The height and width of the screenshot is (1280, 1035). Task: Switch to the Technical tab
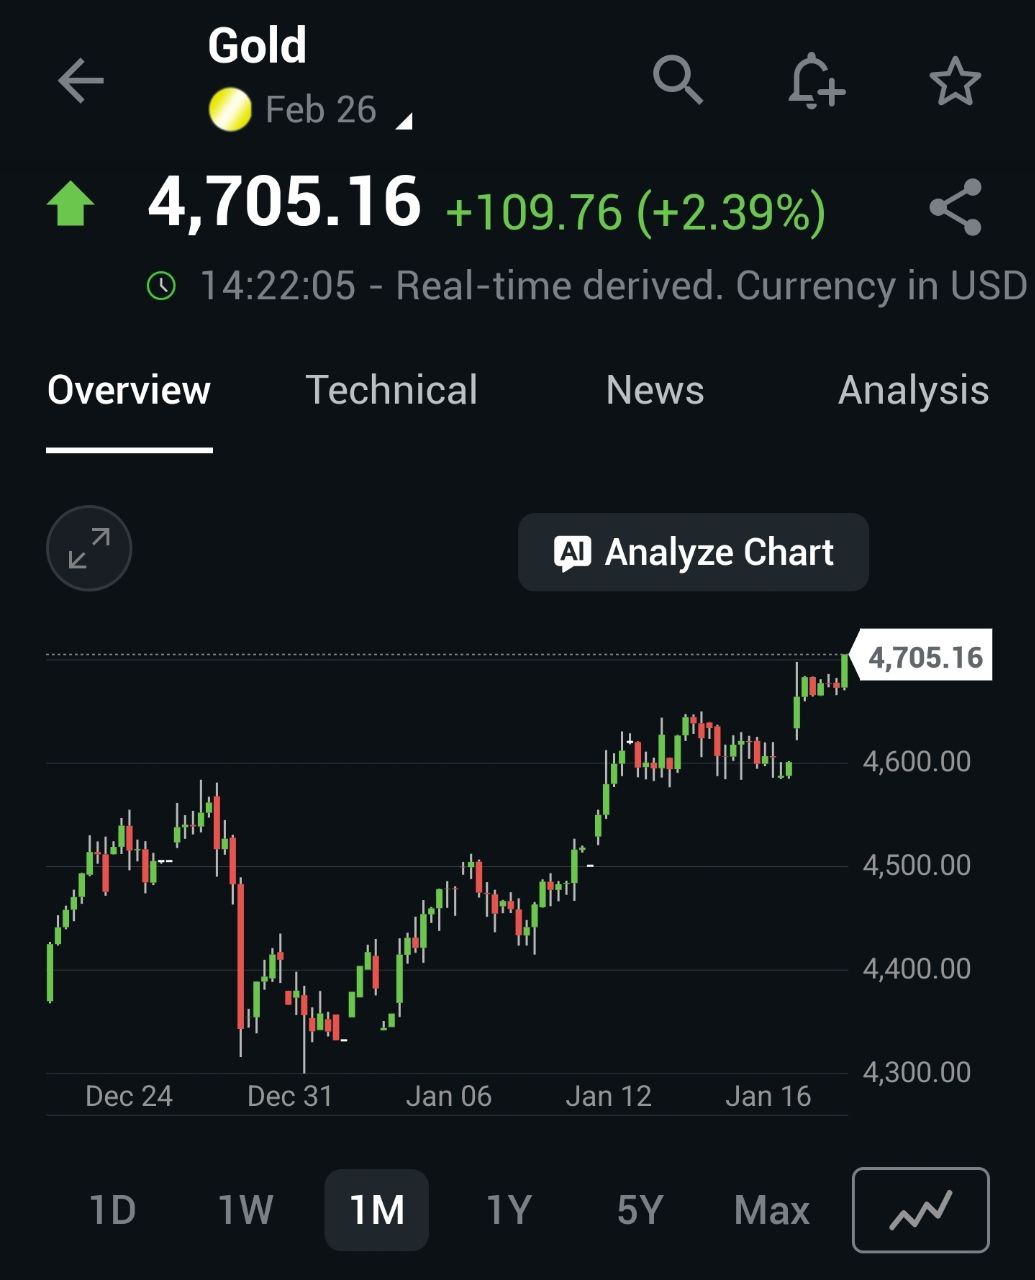392,390
